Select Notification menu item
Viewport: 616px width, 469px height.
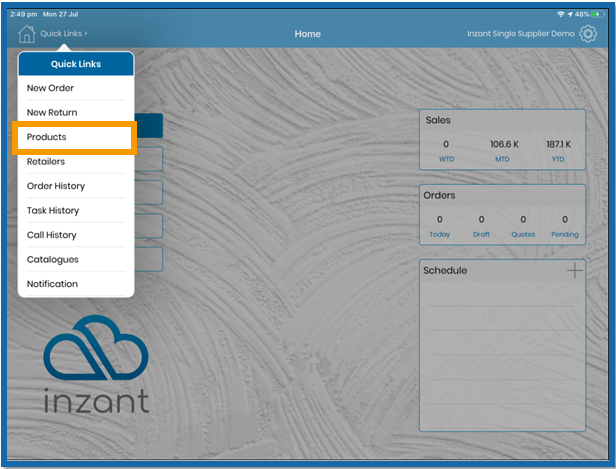[x=76, y=284]
